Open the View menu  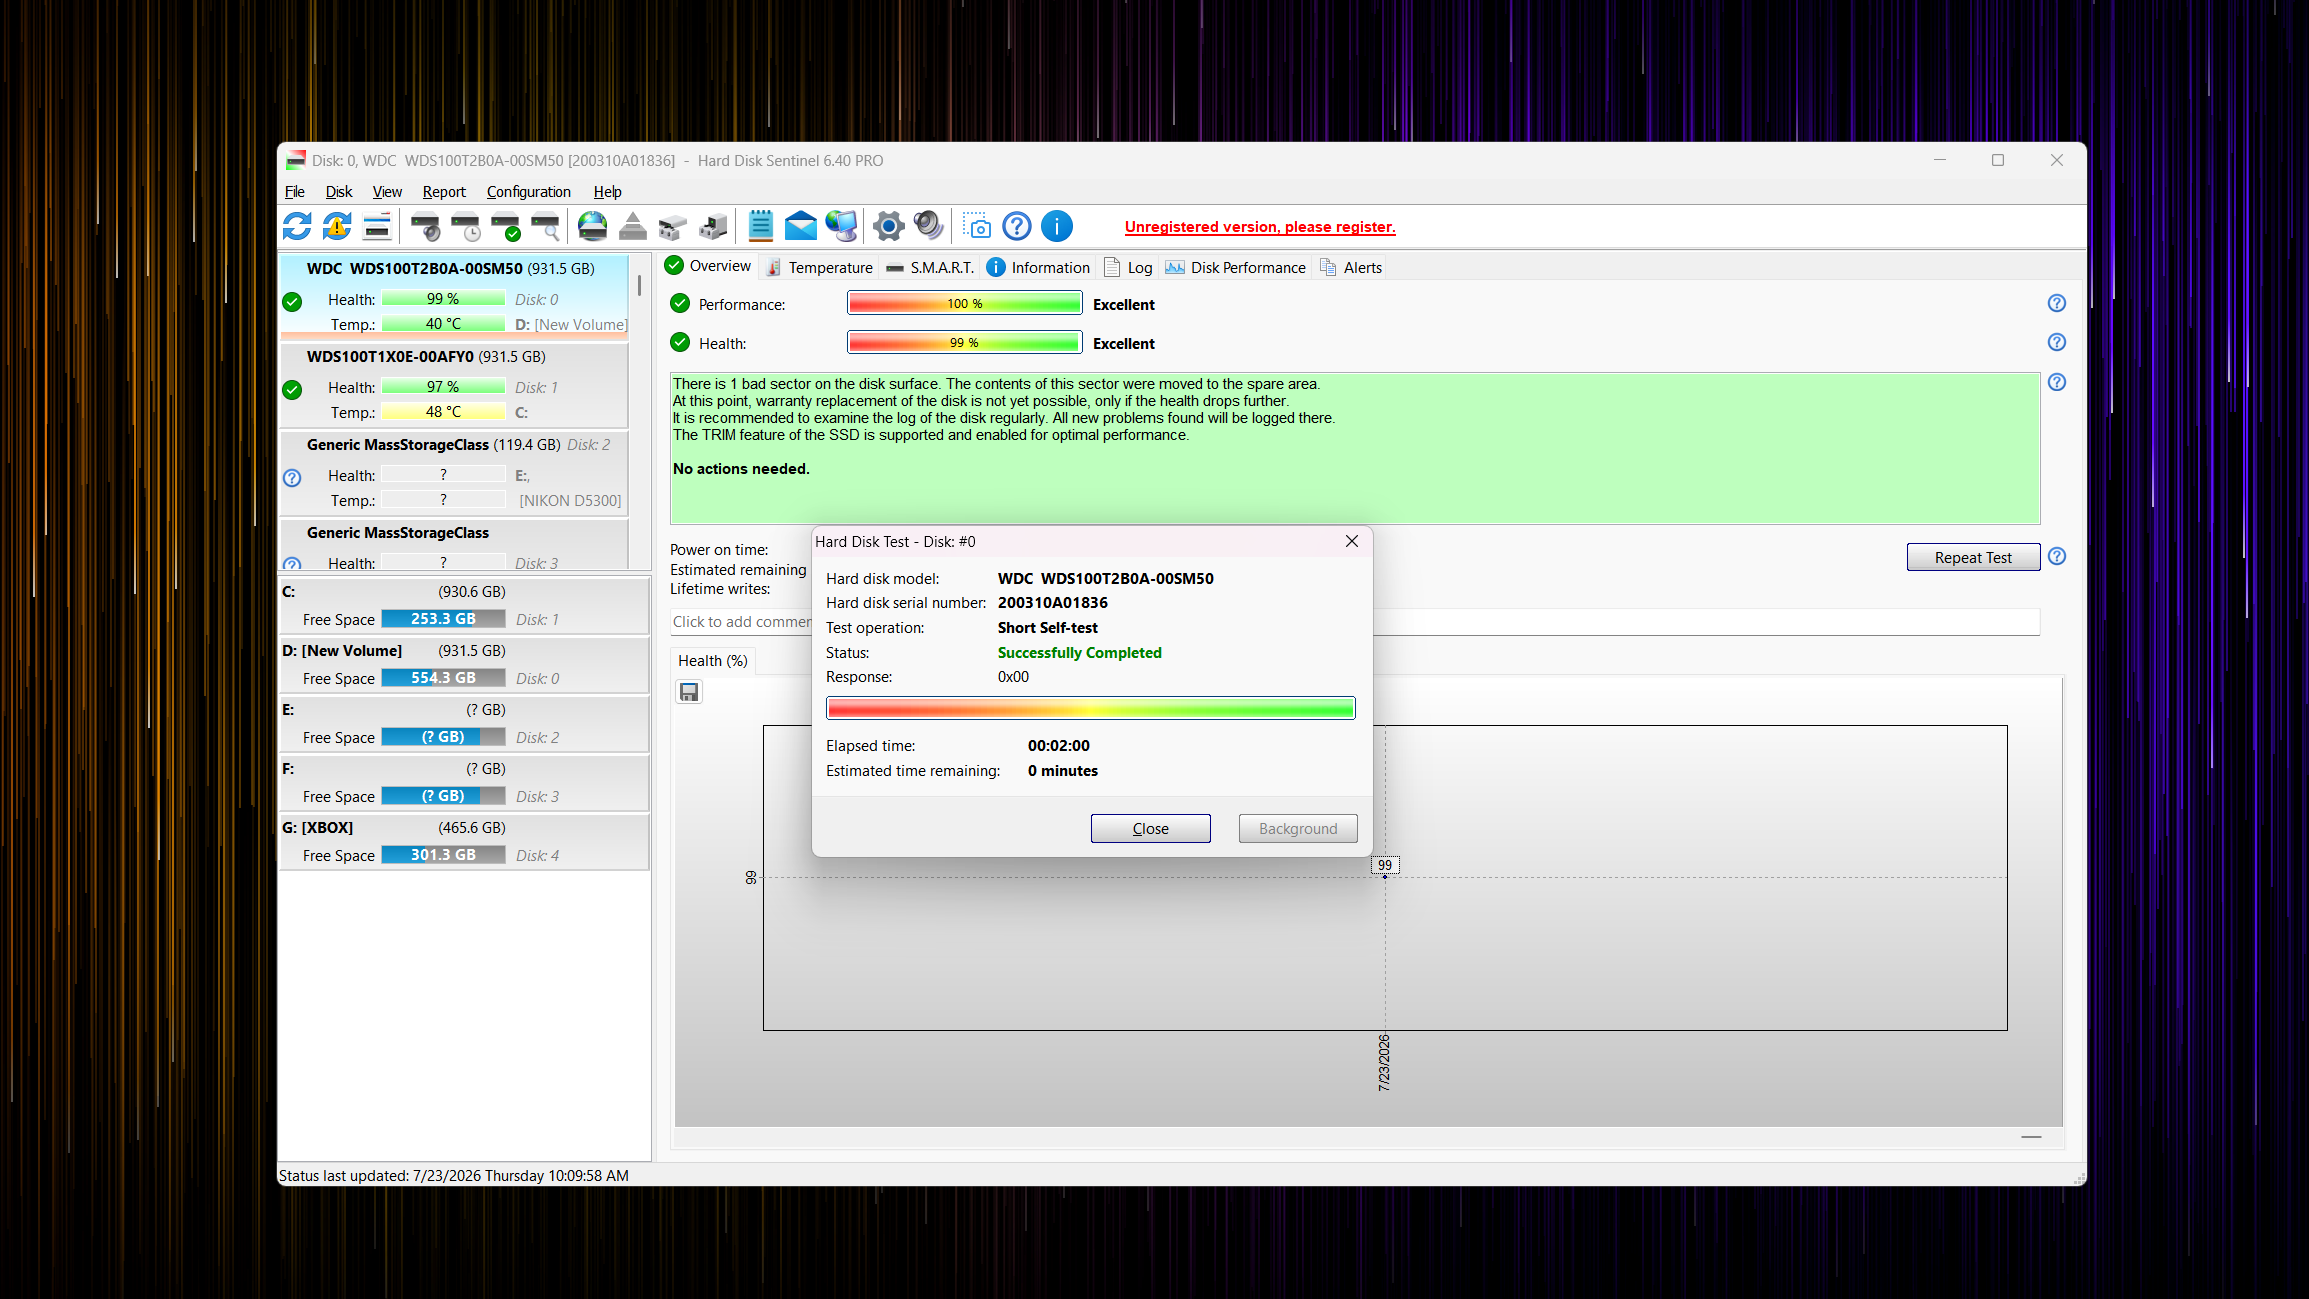pos(387,192)
